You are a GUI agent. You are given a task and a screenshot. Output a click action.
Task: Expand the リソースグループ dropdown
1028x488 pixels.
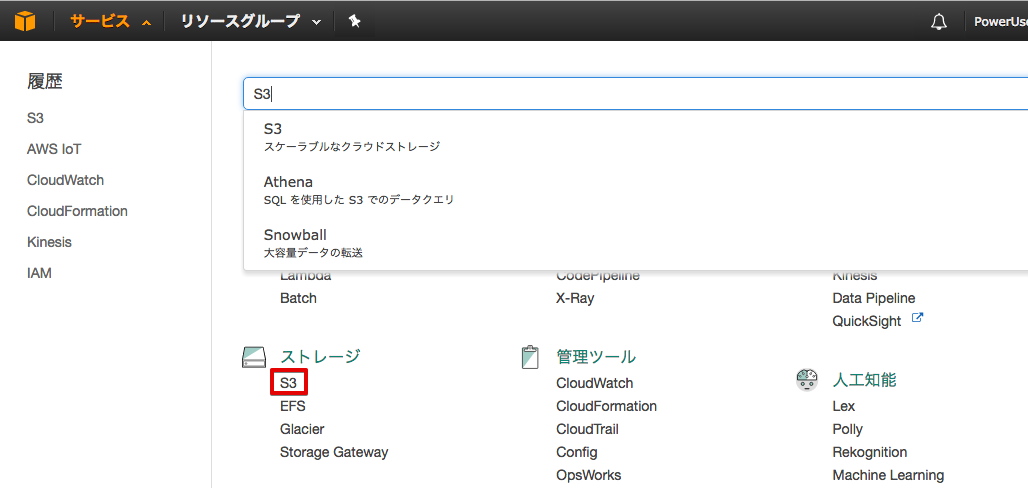[x=251, y=22]
